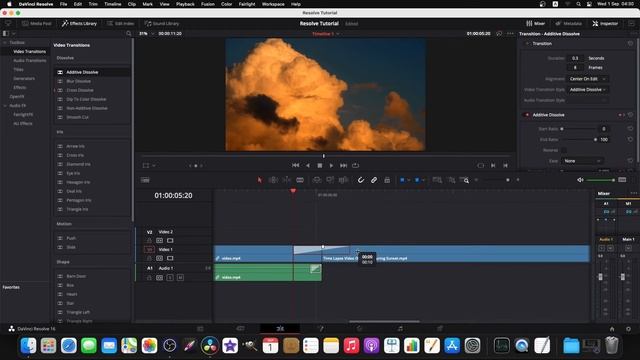Toggle the Mixer panel button
Viewport: 640px width, 360px height.
[536, 24]
